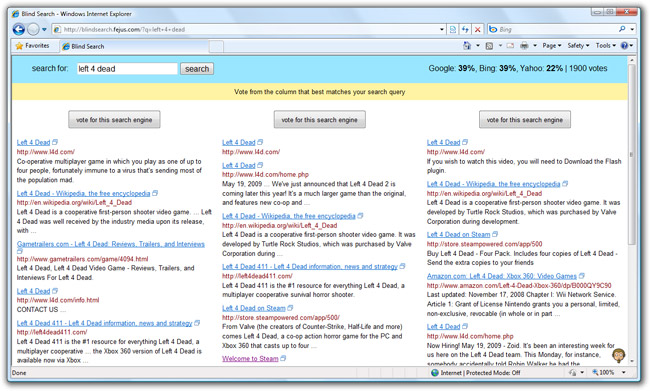The height and width of the screenshot is (391, 650).
Task: Refresh the page with the Refresh icon
Action: coord(465,29)
